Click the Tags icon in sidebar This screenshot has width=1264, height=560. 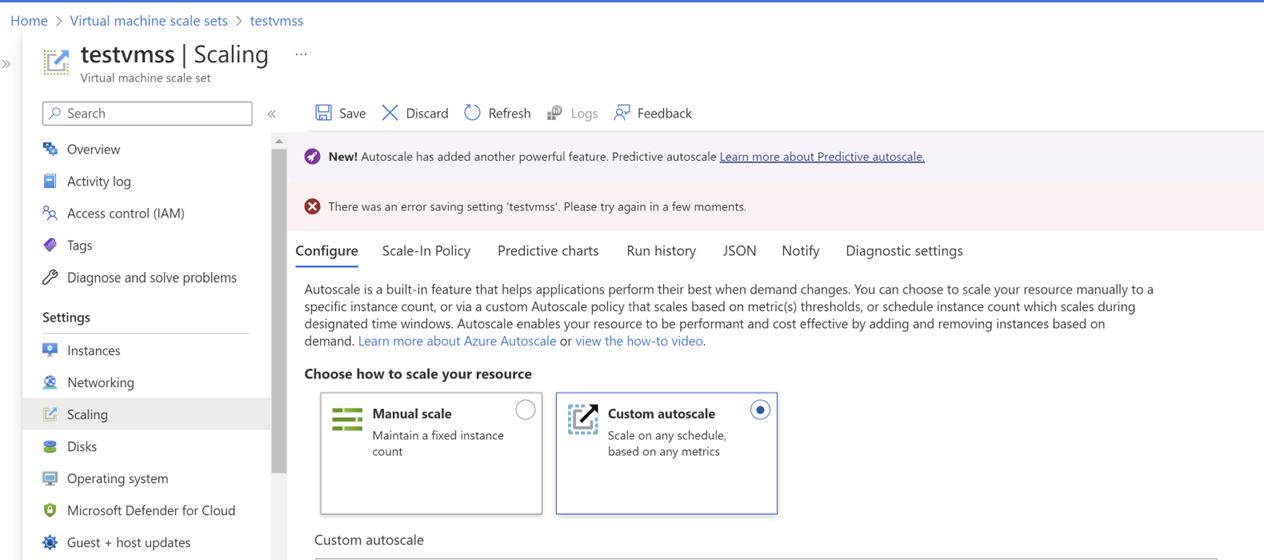[x=50, y=245]
